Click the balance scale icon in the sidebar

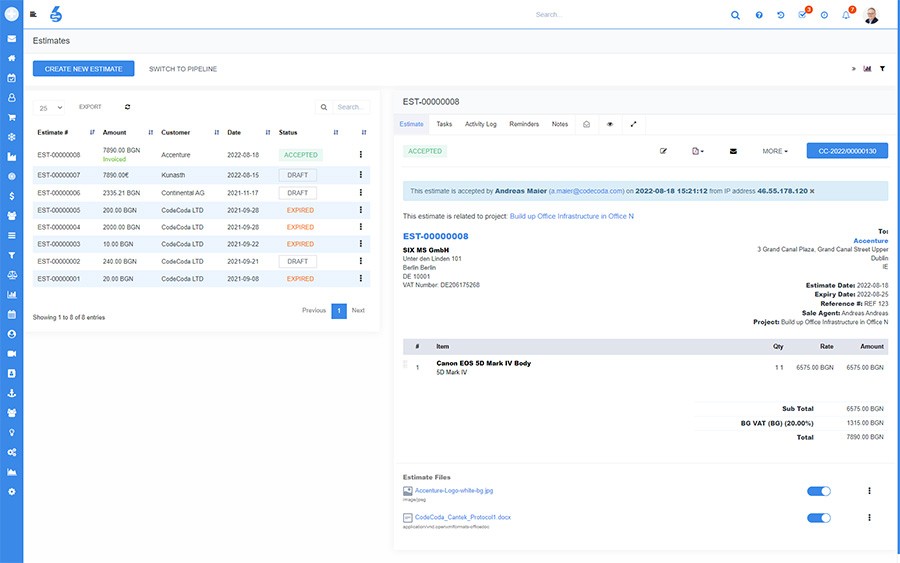[11, 275]
